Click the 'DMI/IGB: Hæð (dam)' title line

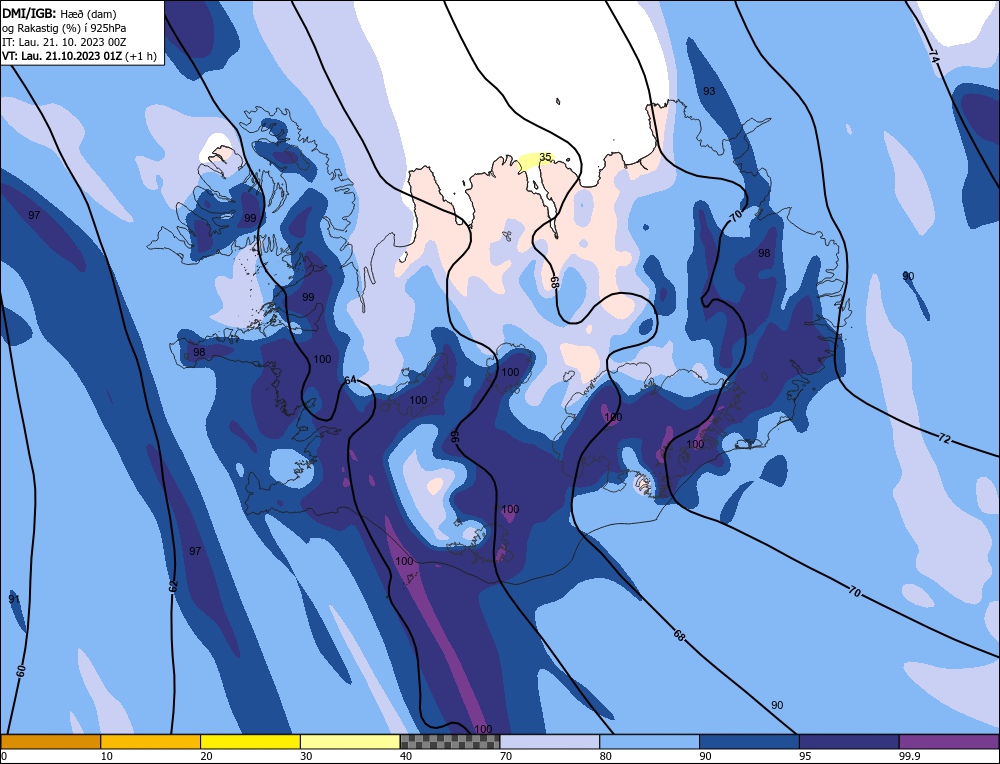tap(59, 13)
